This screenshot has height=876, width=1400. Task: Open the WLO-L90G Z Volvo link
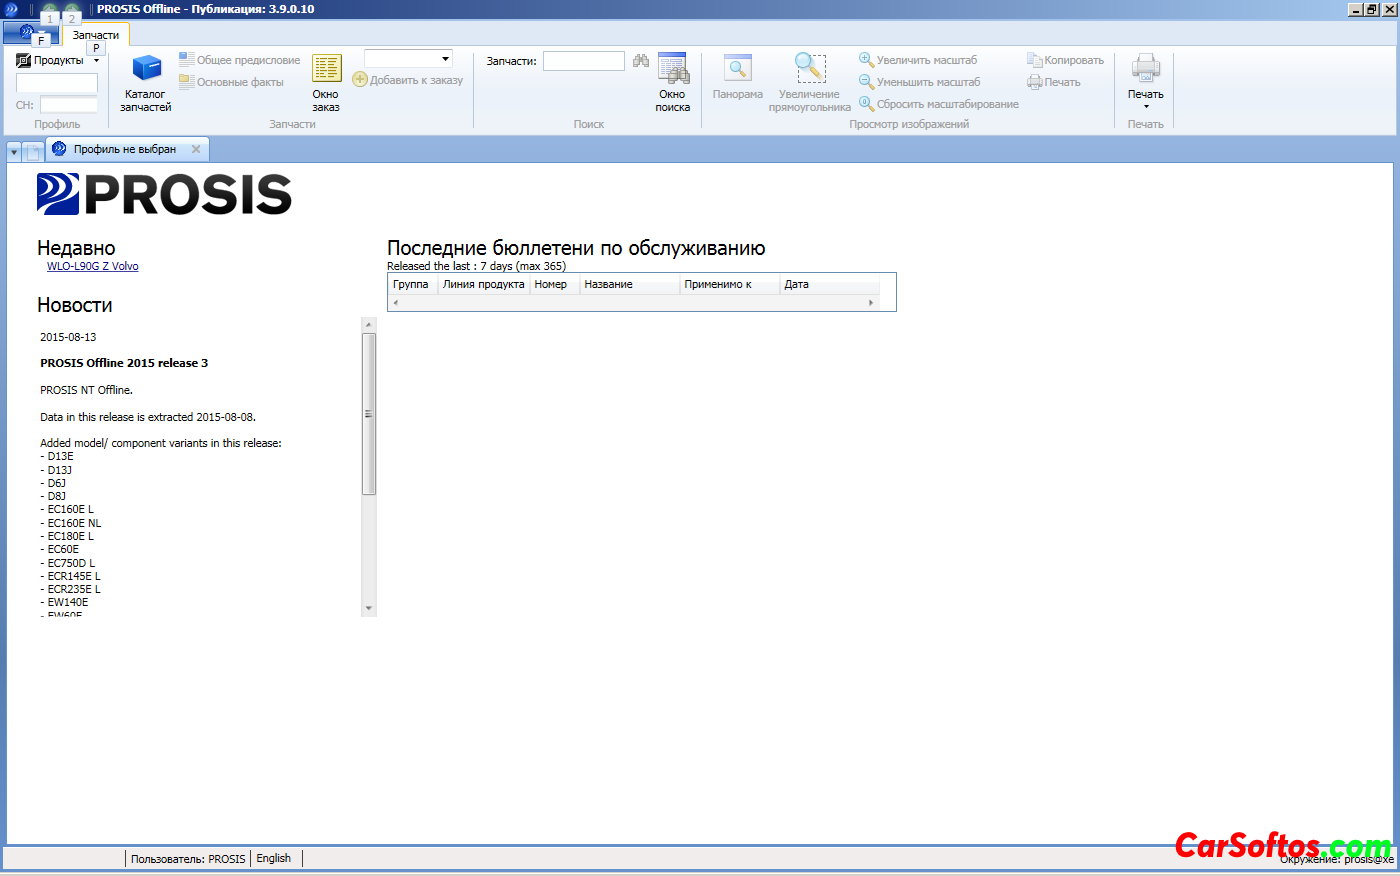93,266
